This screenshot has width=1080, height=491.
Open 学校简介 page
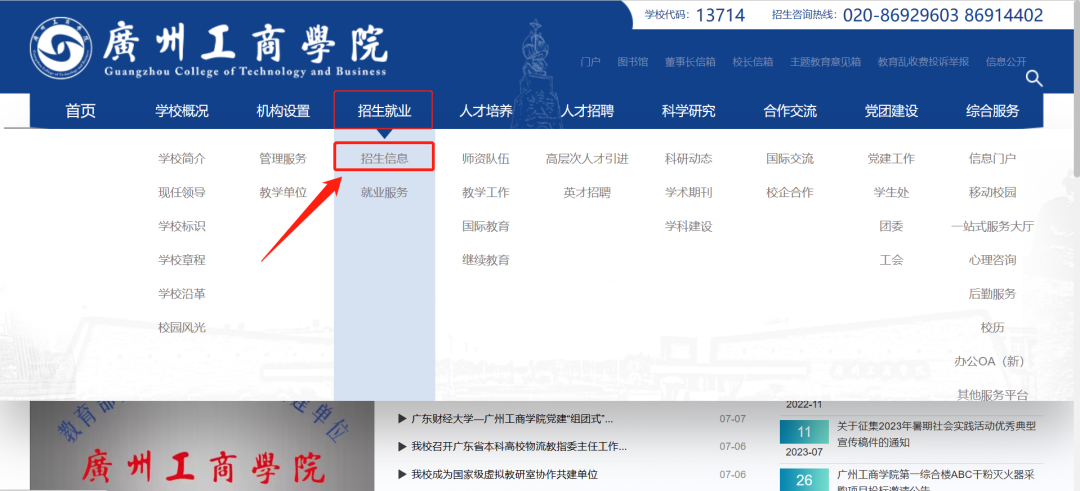click(182, 159)
